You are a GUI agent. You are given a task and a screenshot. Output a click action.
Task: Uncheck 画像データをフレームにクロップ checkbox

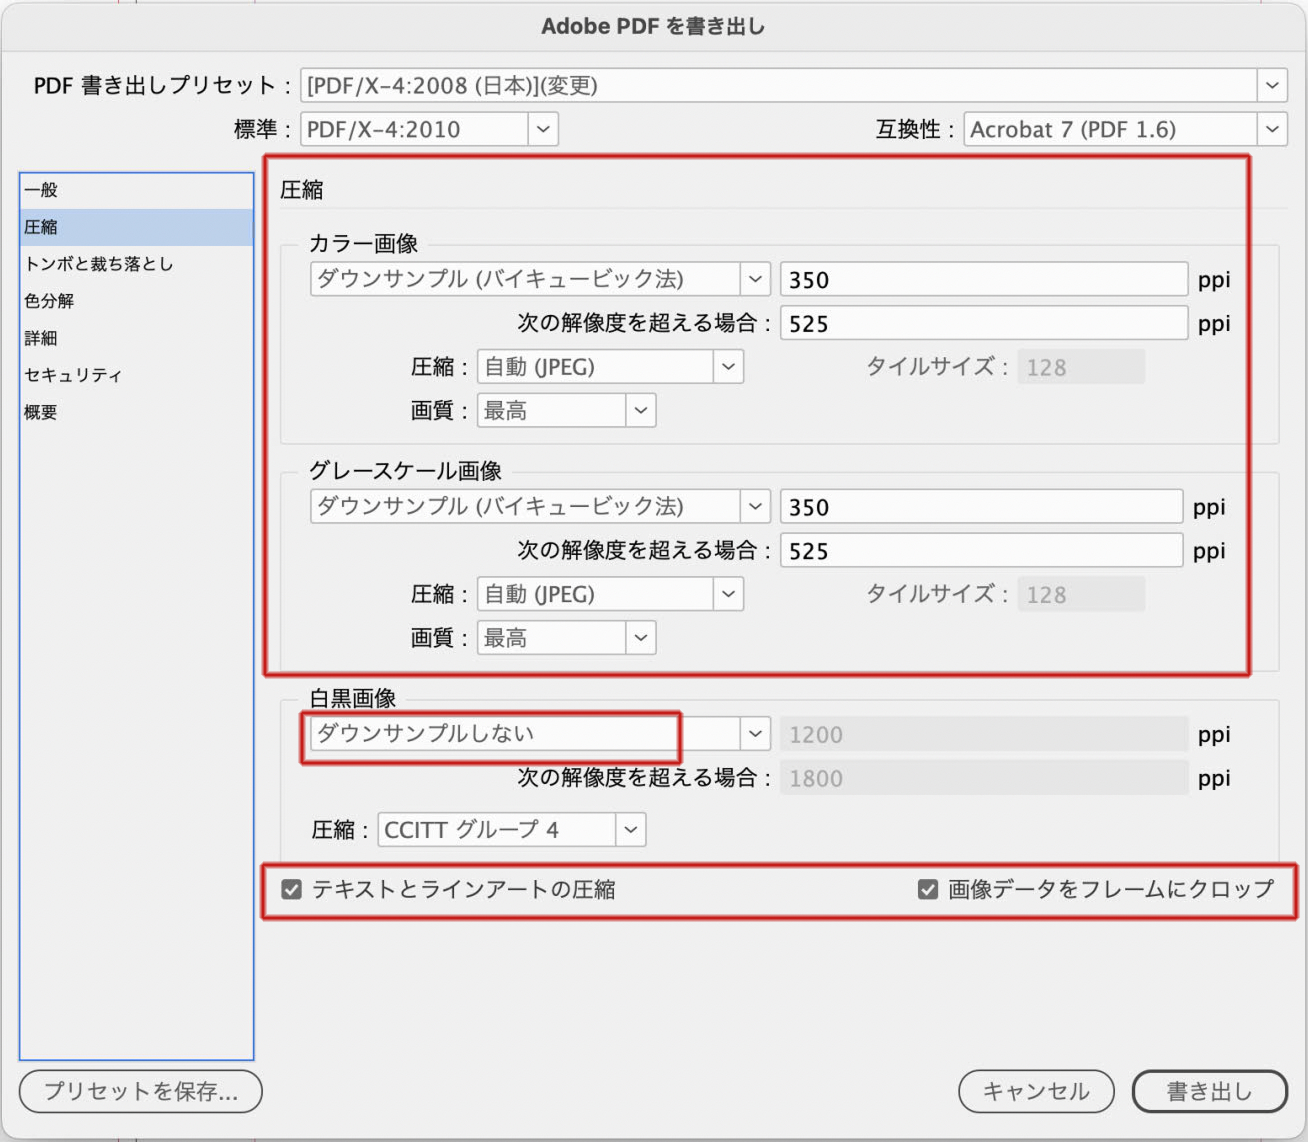(x=927, y=889)
